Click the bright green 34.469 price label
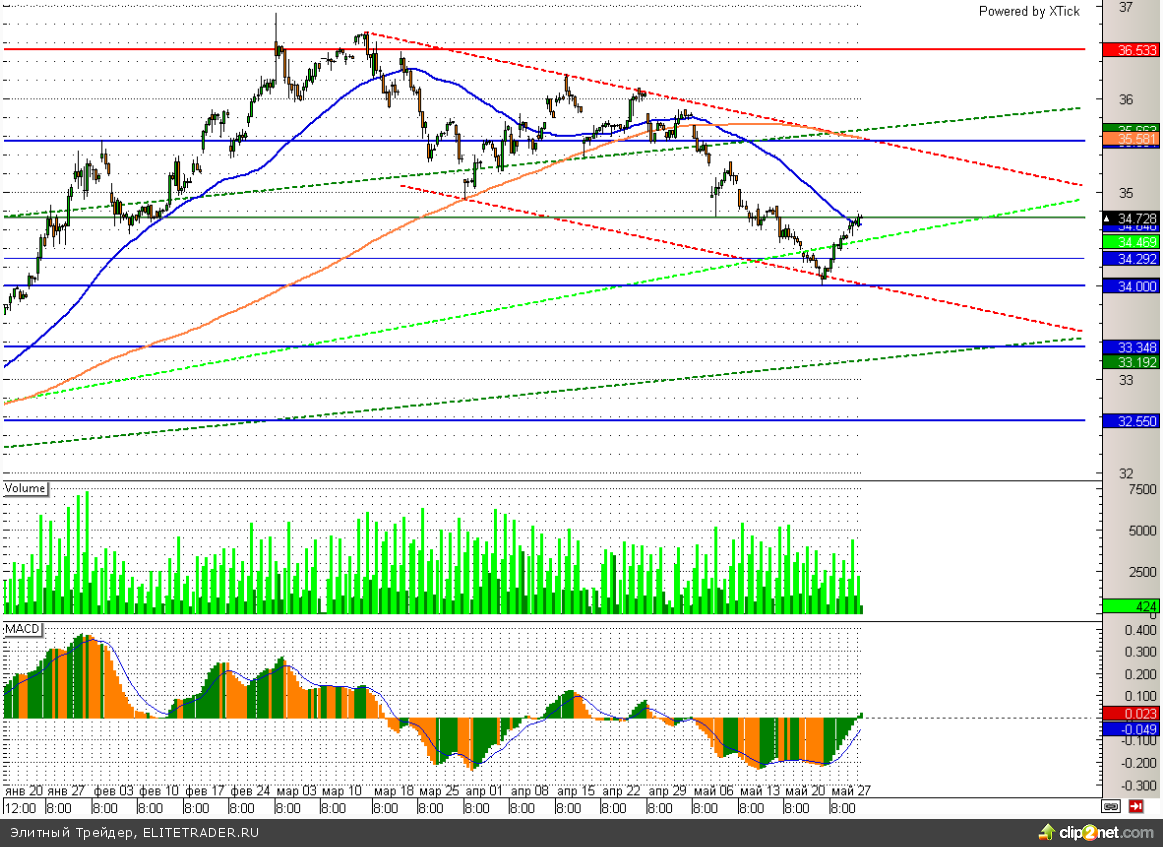1163x847 pixels. (x=1130, y=242)
